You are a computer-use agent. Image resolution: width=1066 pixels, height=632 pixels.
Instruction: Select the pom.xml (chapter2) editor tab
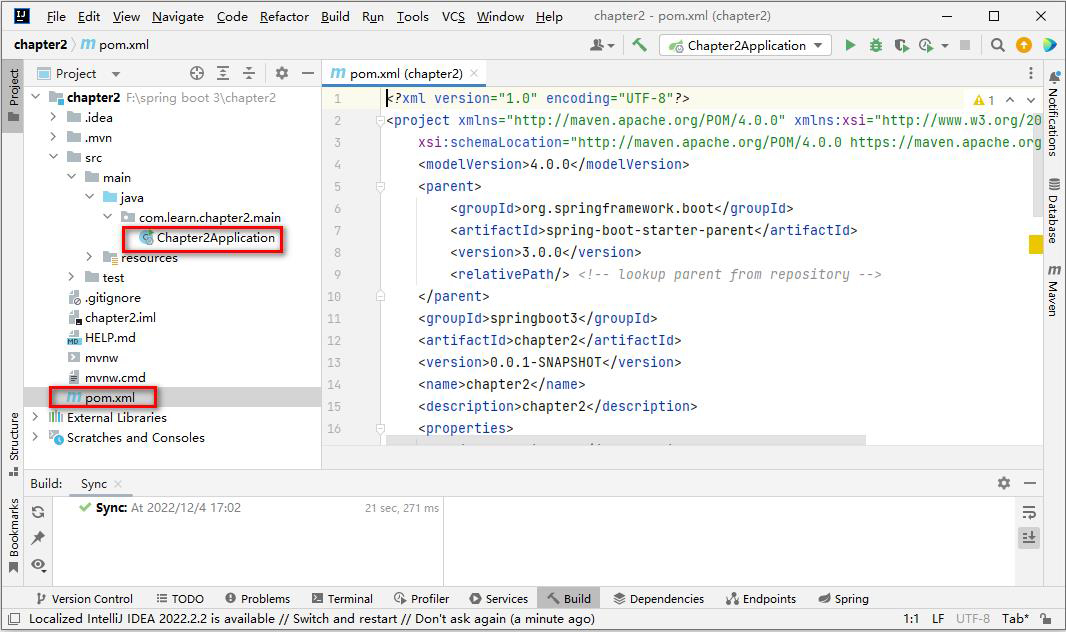click(405, 73)
